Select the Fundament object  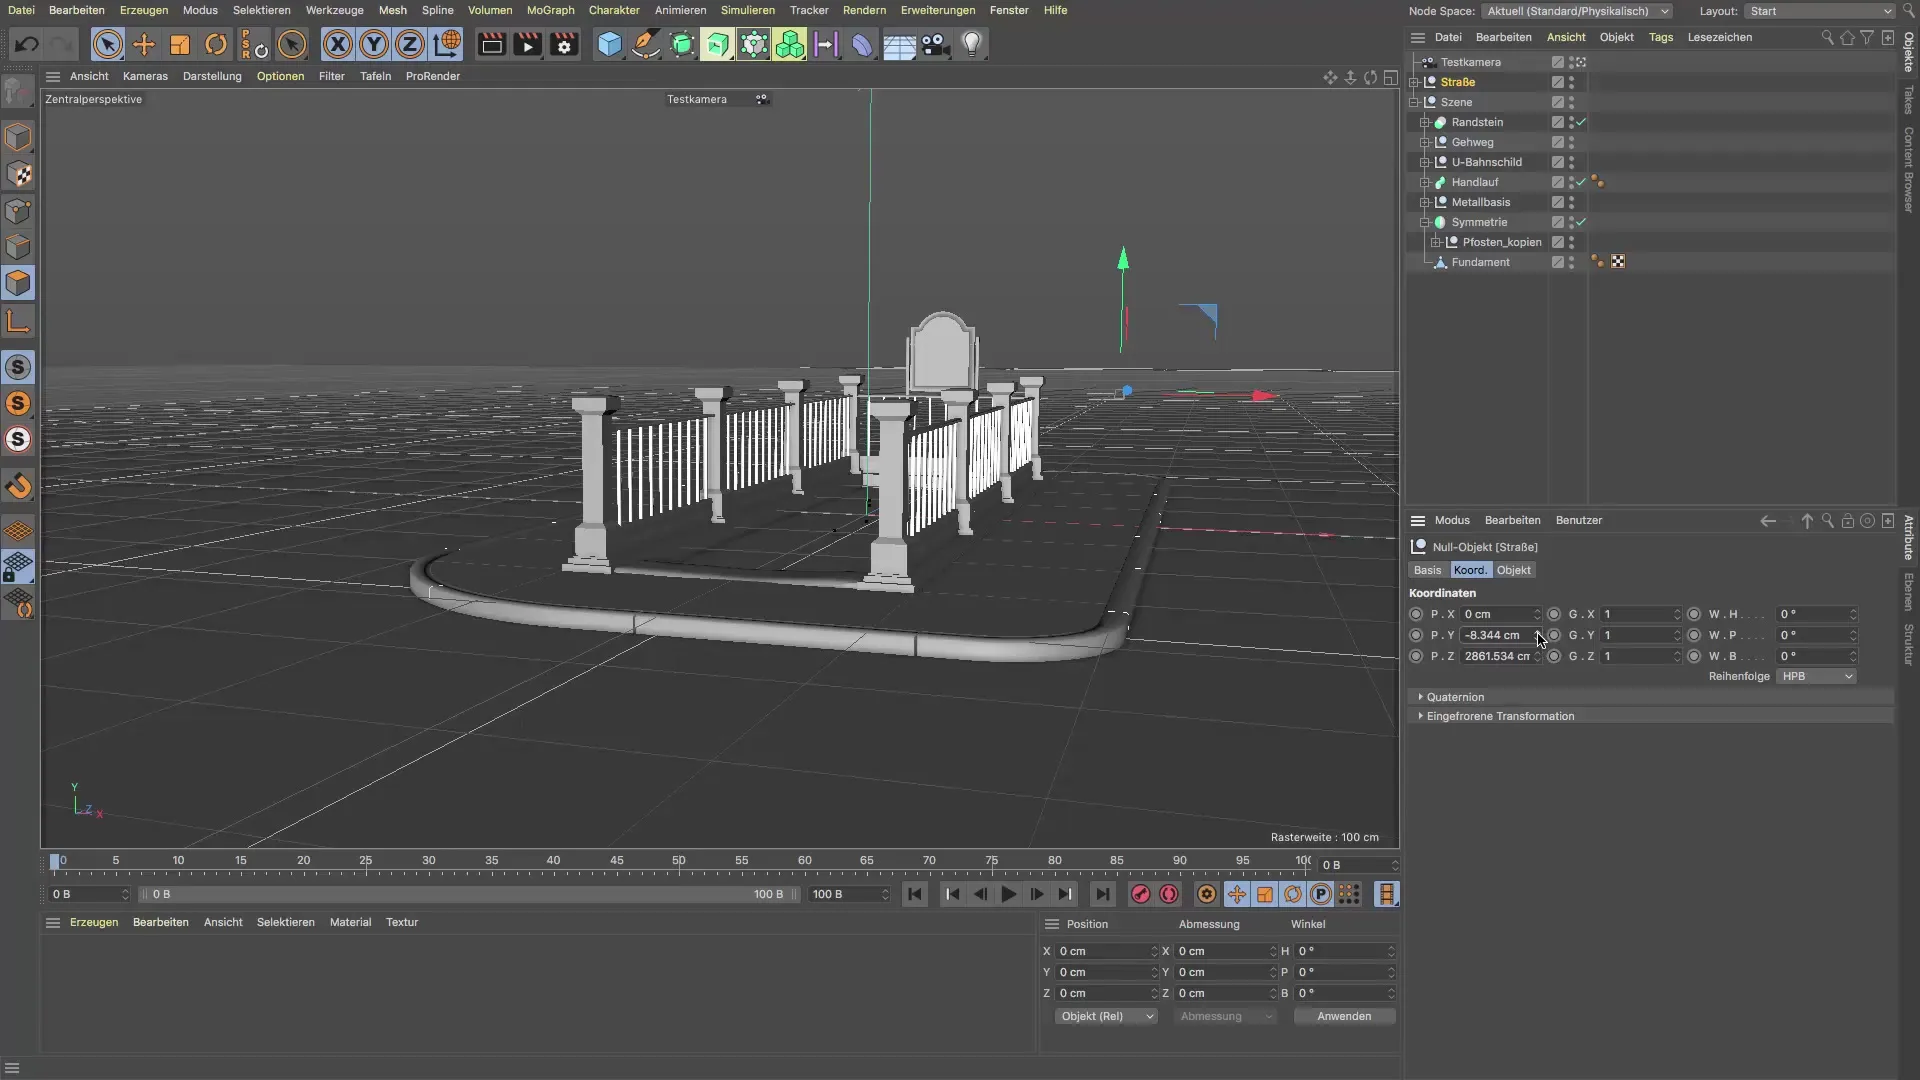(1480, 262)
